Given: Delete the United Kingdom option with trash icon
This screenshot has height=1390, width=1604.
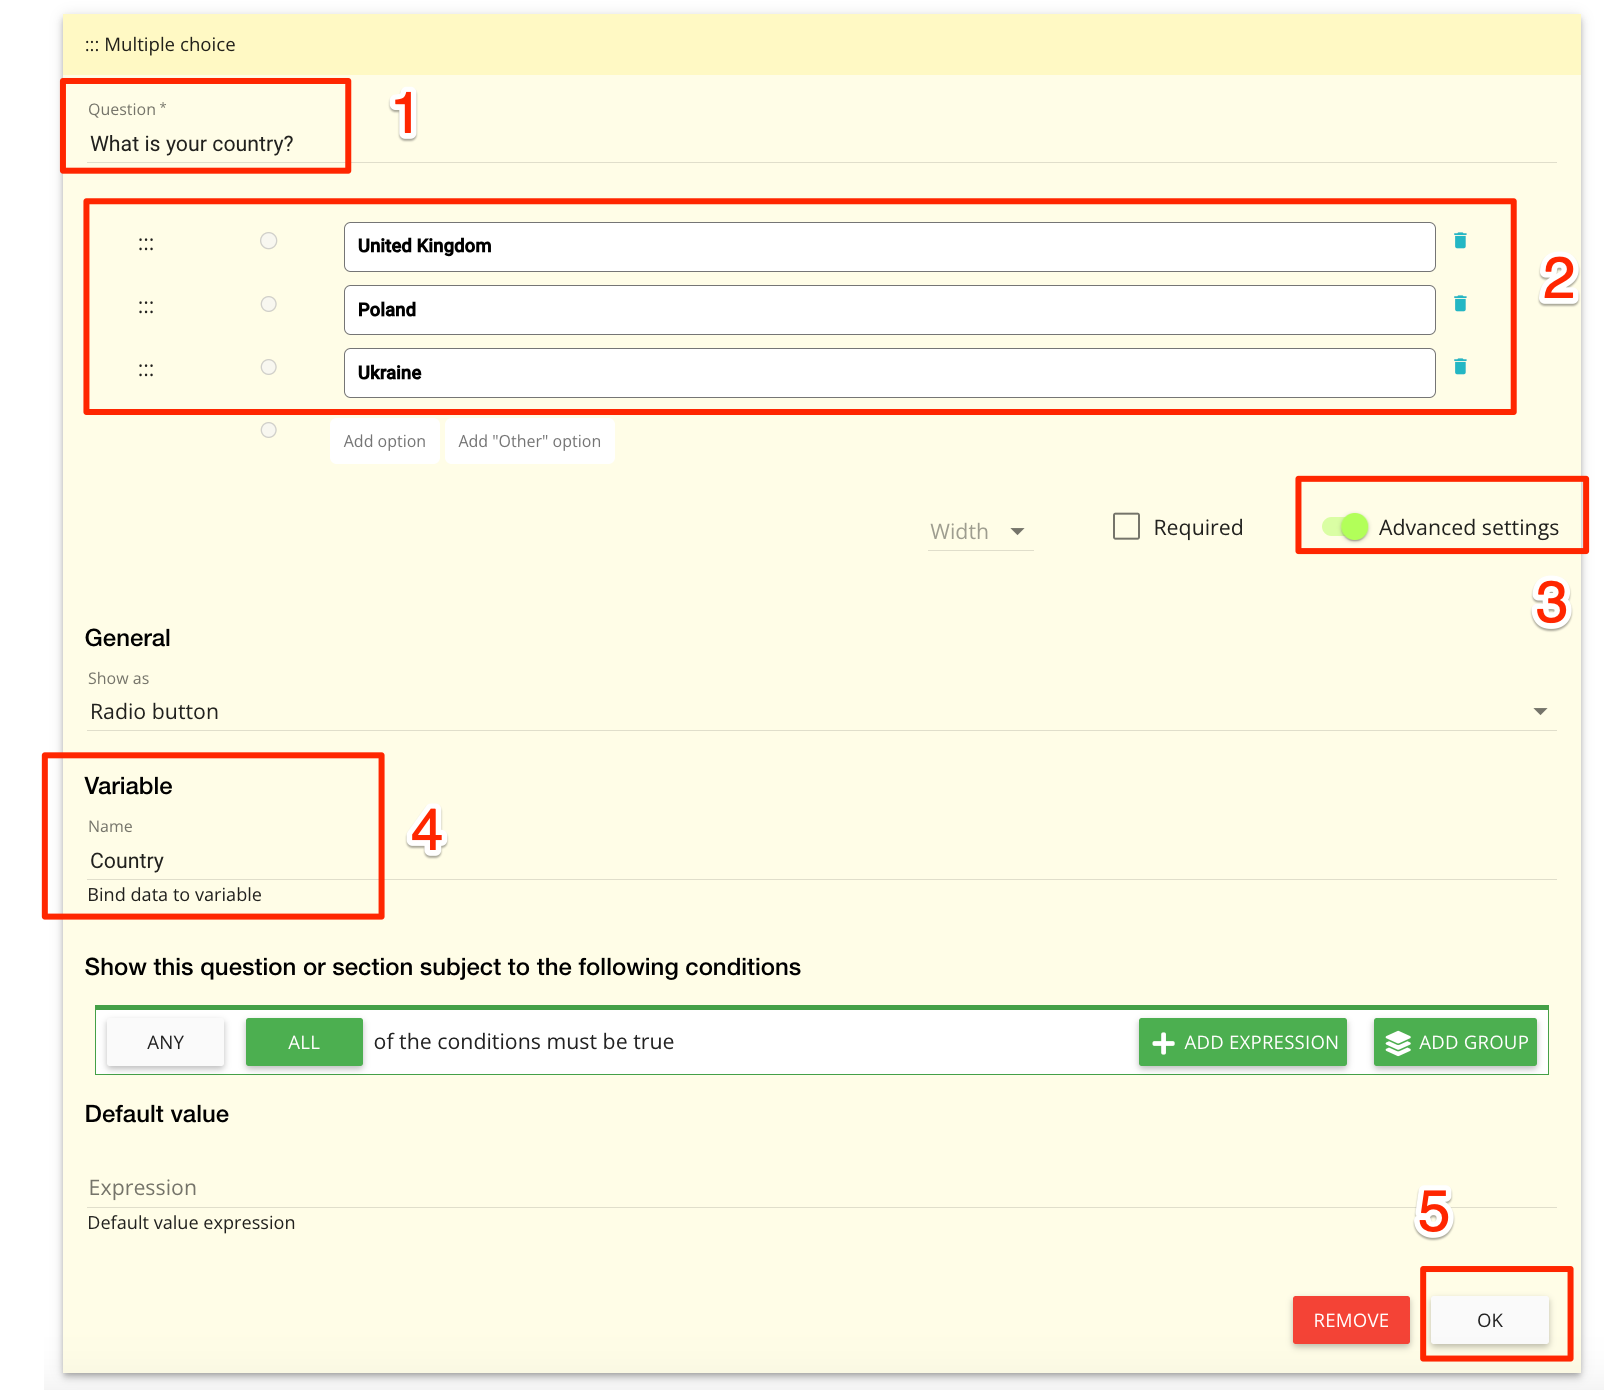Looking at the screenshot, I should point(1460,240).
